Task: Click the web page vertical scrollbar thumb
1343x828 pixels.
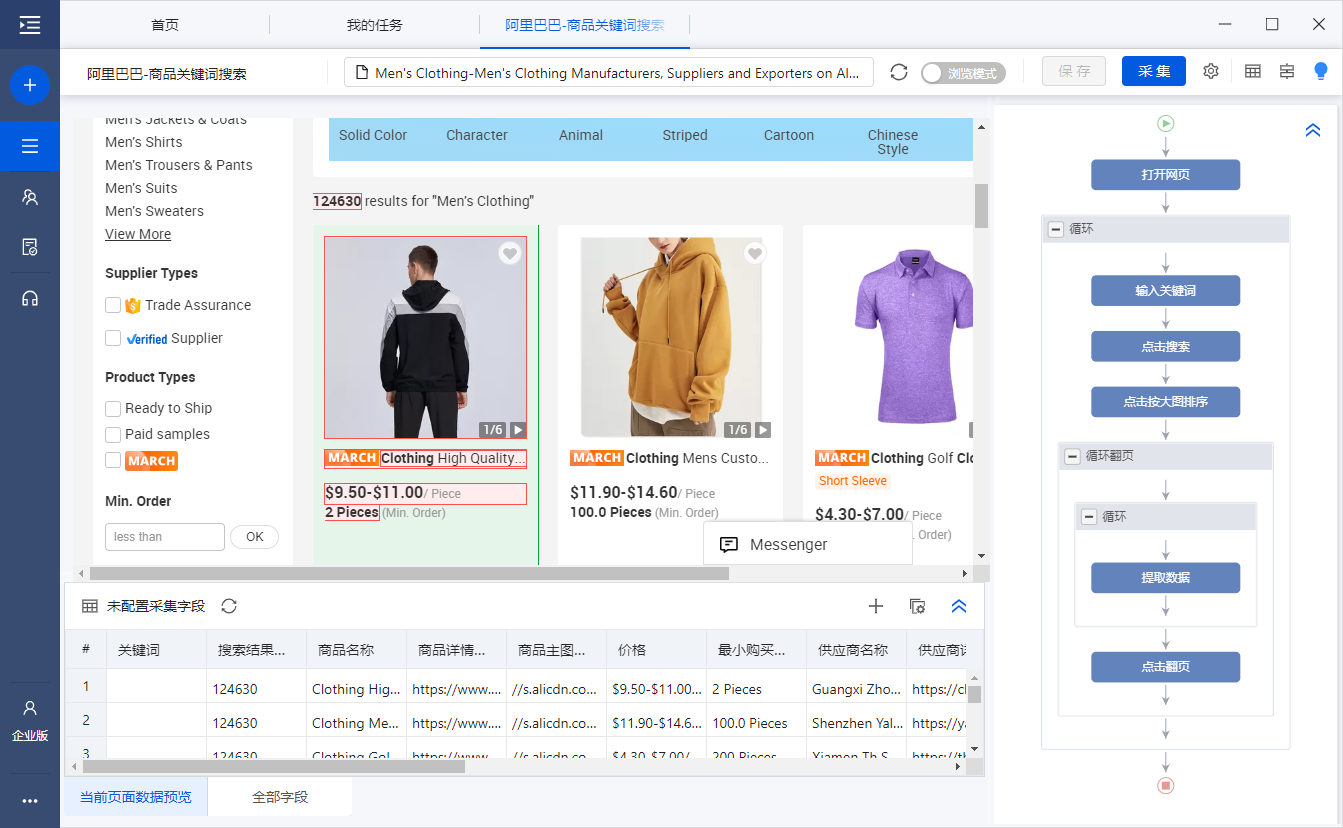Action: (x=981, y=205)
